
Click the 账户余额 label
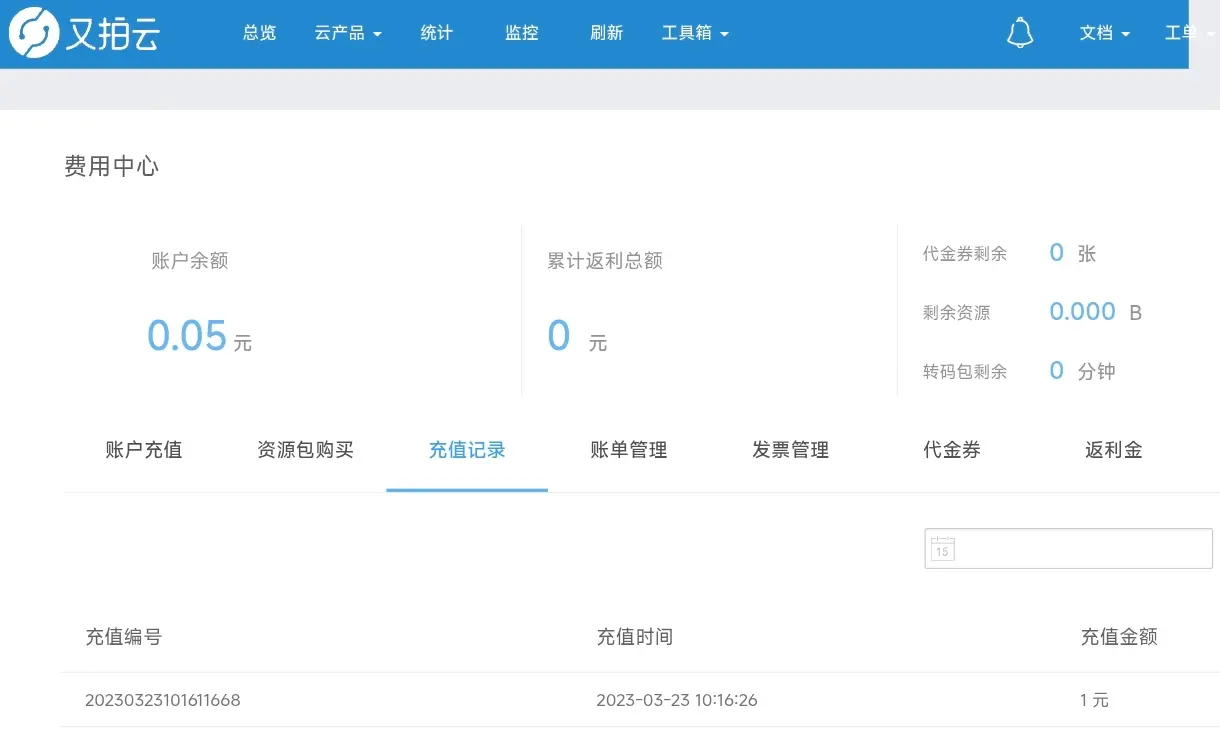(x=190, y=261)
